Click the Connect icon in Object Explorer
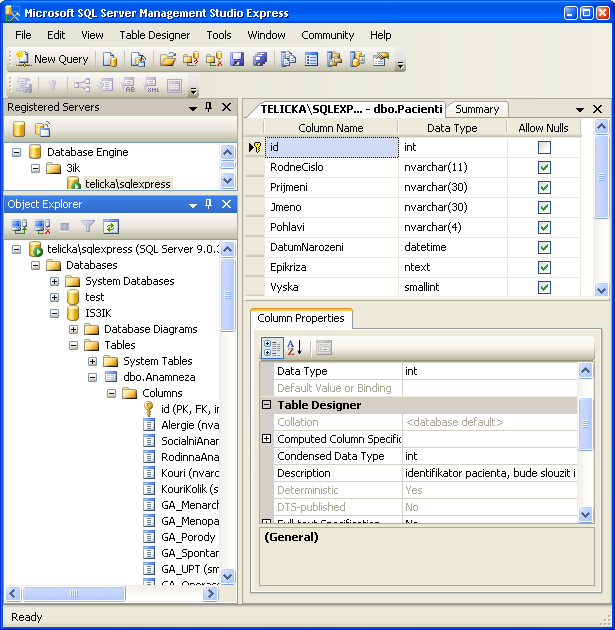Screen dimensions: 615x630 point(19,227)
